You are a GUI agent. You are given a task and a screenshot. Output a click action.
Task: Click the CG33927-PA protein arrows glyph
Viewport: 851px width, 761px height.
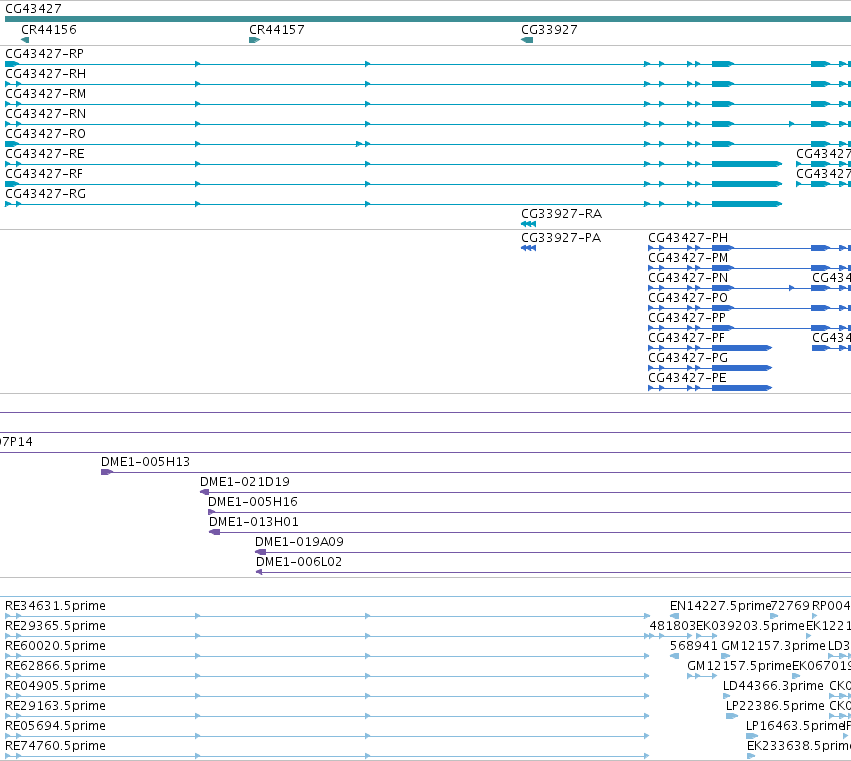point(529,248)
